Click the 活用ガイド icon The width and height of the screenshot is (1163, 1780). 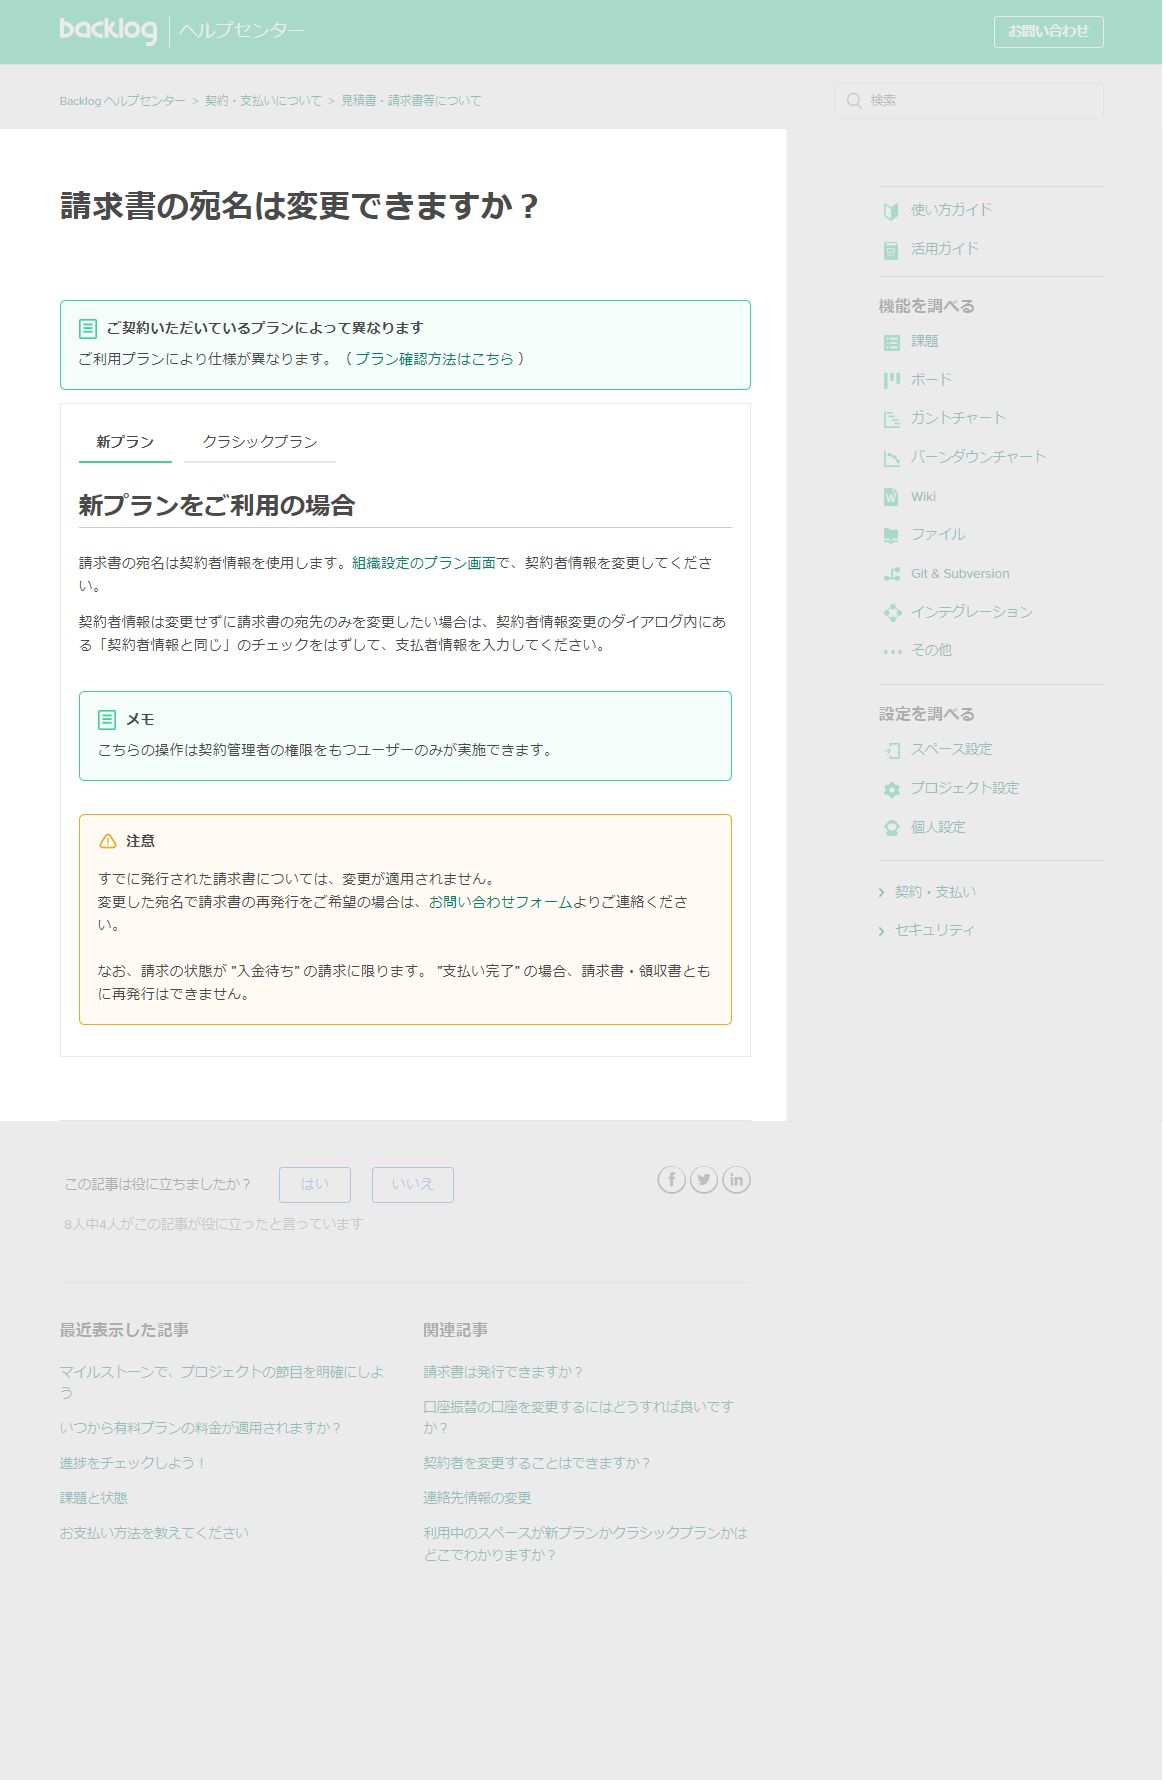tap(891, 250)
